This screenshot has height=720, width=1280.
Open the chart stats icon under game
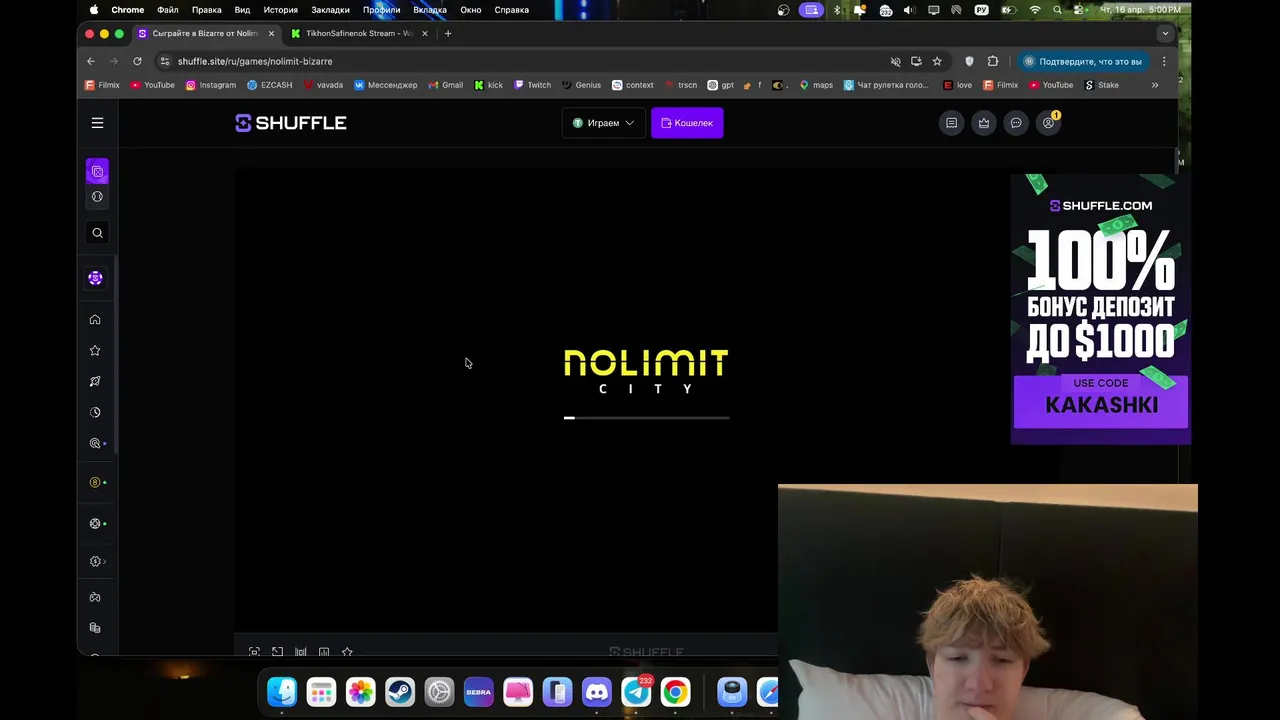(324, 652)
